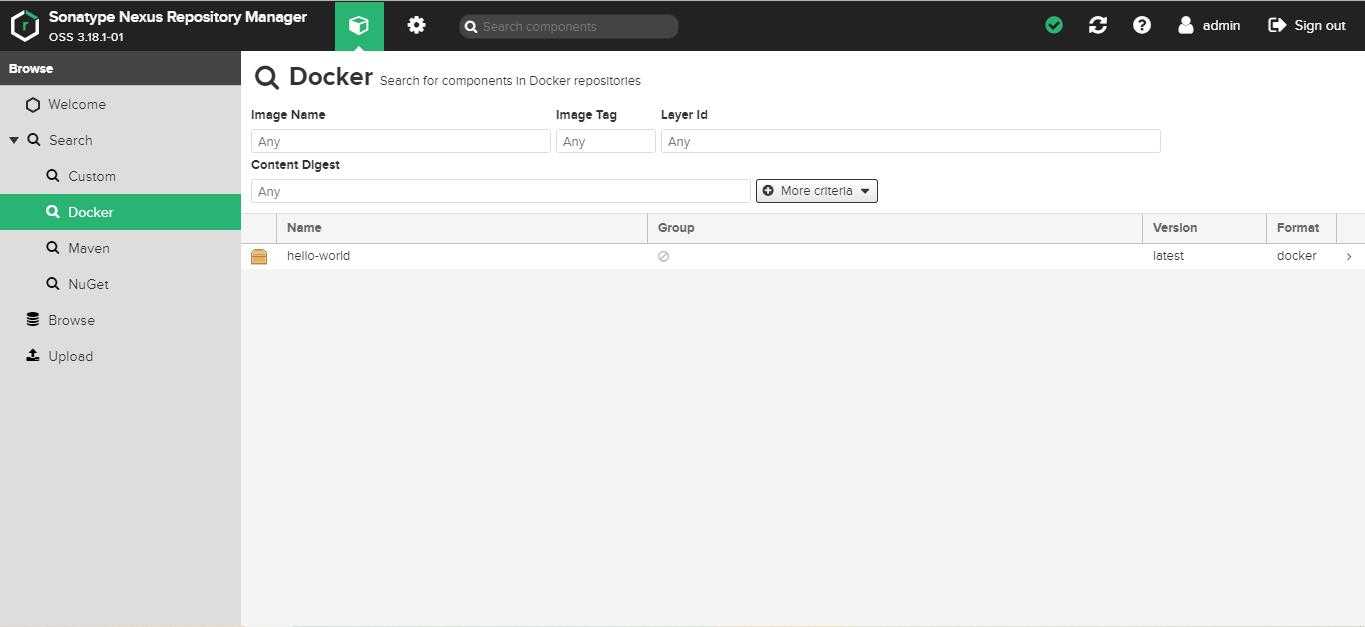This screenshot has height=627, width=1365.
Task: Sort by the Version column header
Action: coord(1204,228)
